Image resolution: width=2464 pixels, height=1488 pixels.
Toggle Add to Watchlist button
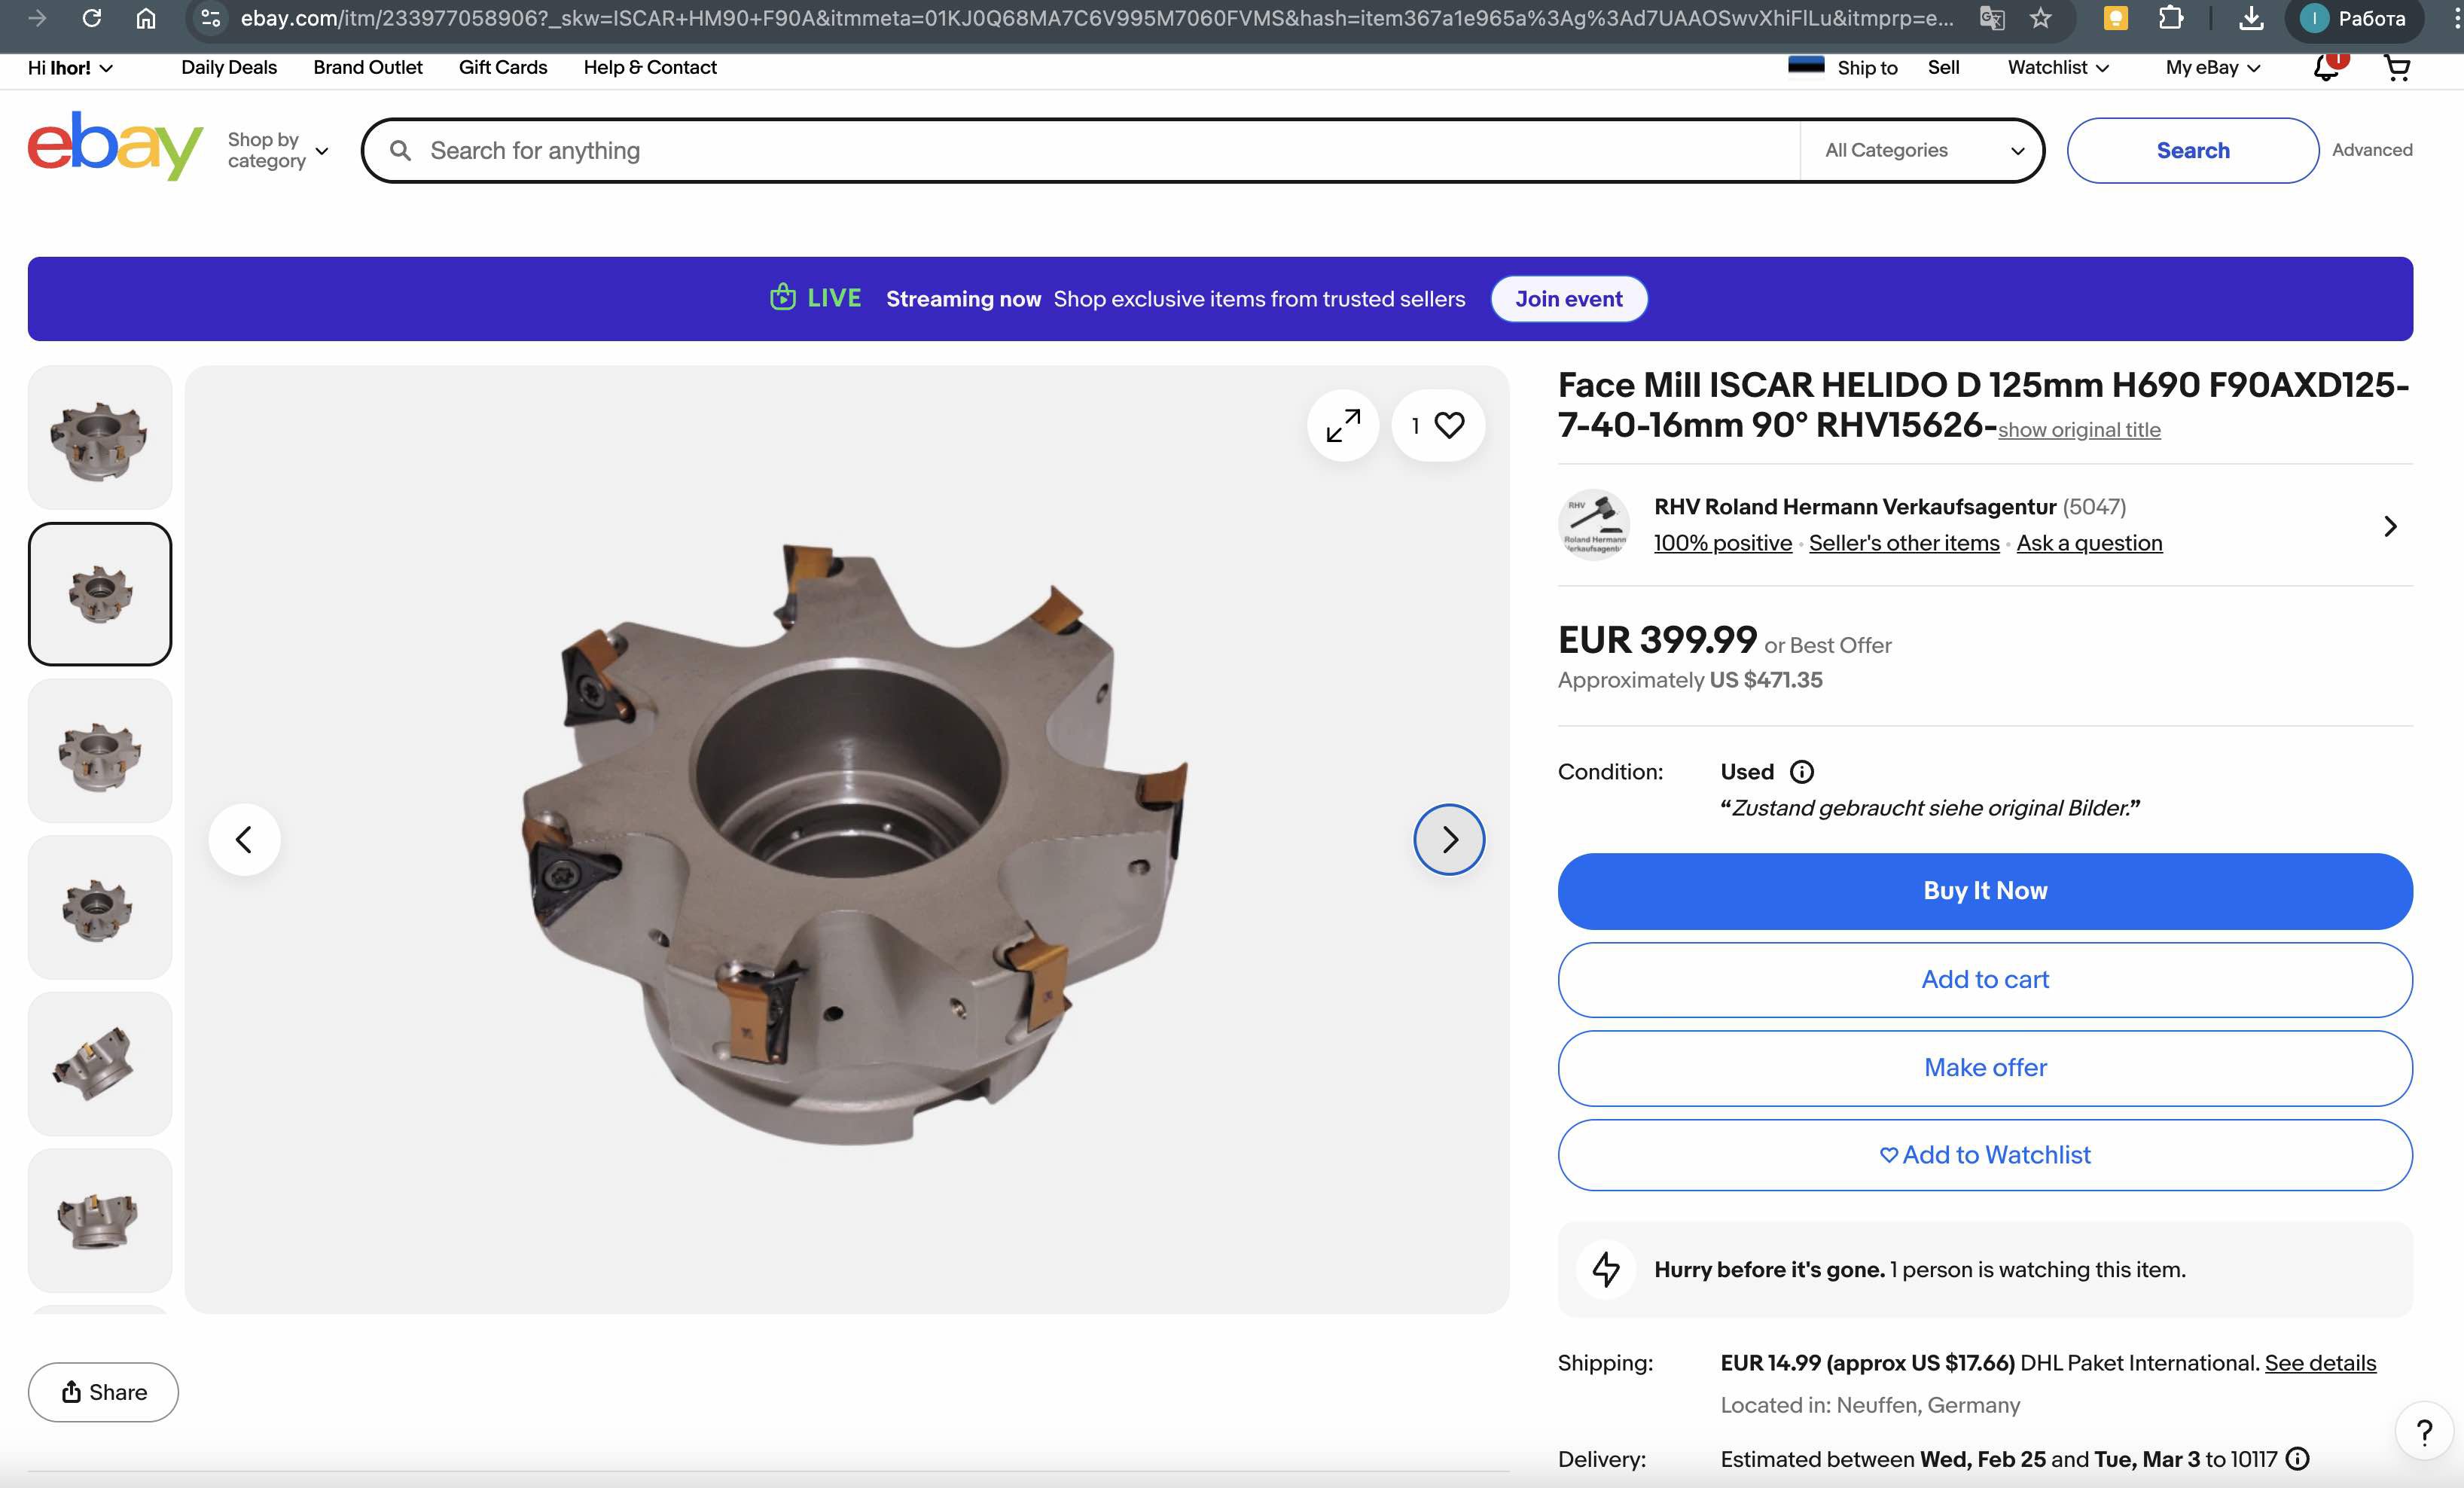pyautogui.click(x=1984, y=1155)
